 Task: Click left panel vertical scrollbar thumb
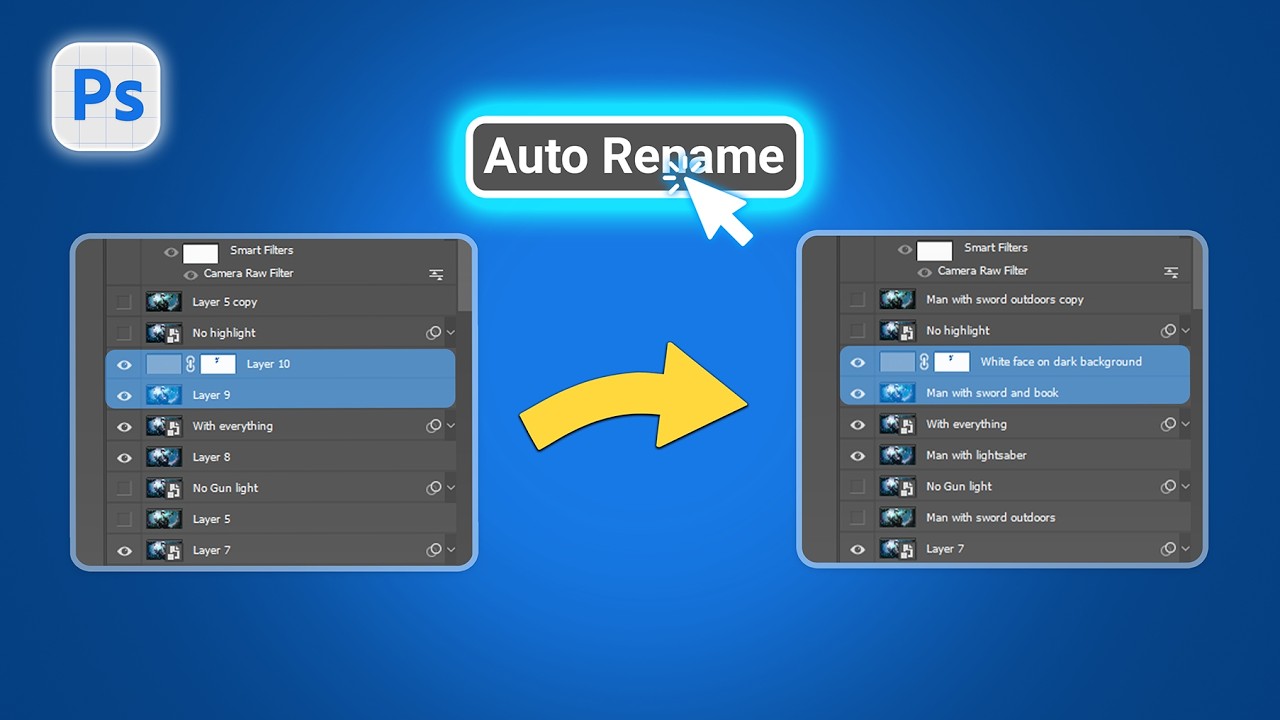(464, 275)
